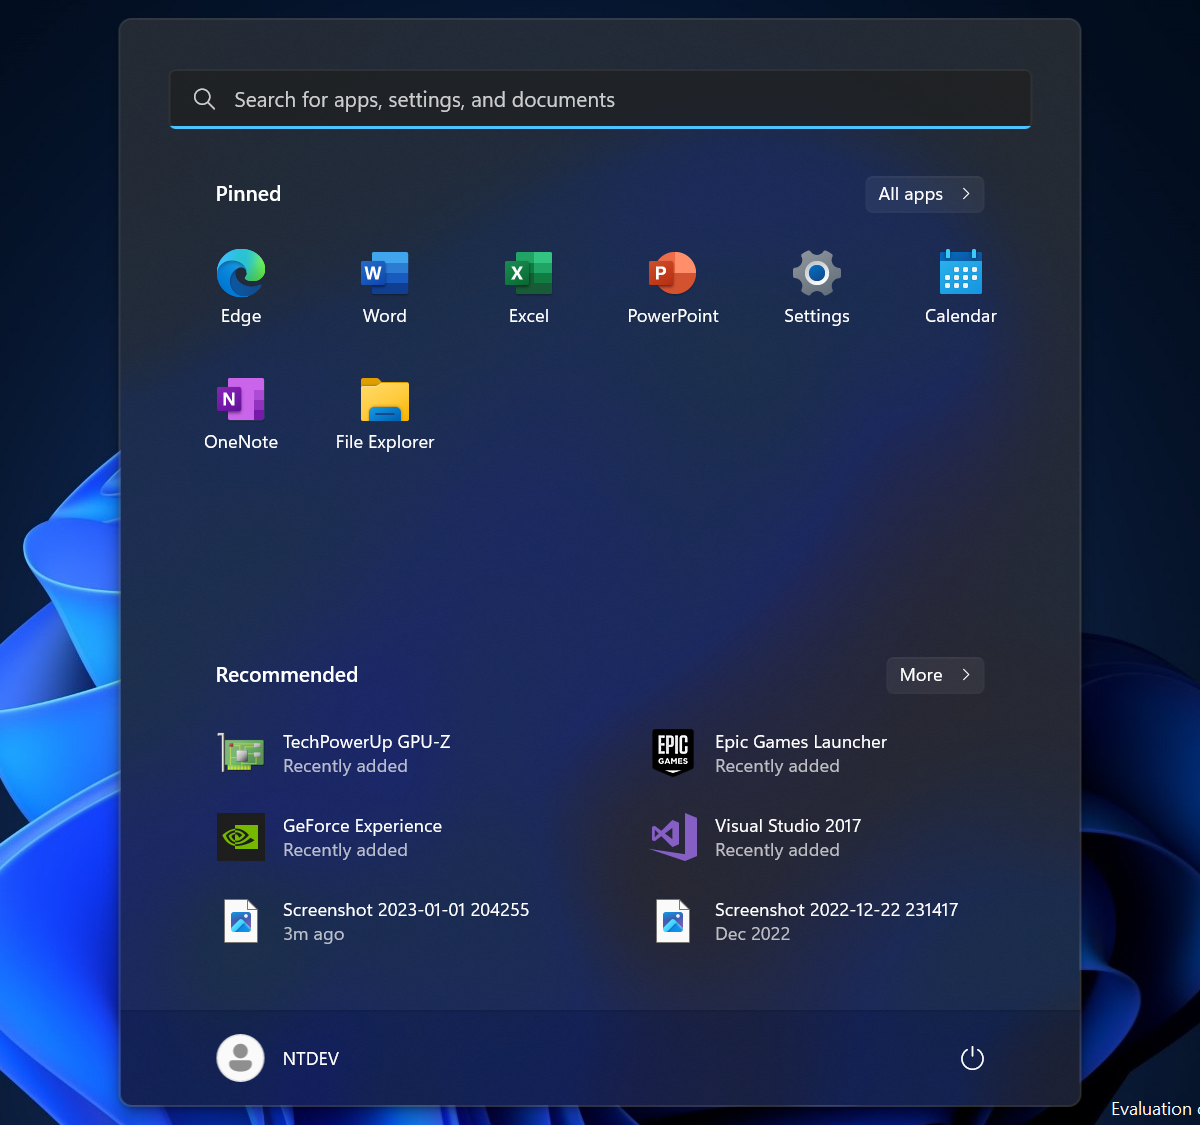The height and width of the screenshot is (1125, 1200).
Task: Start PowerPoint
Action: [672, 287]
